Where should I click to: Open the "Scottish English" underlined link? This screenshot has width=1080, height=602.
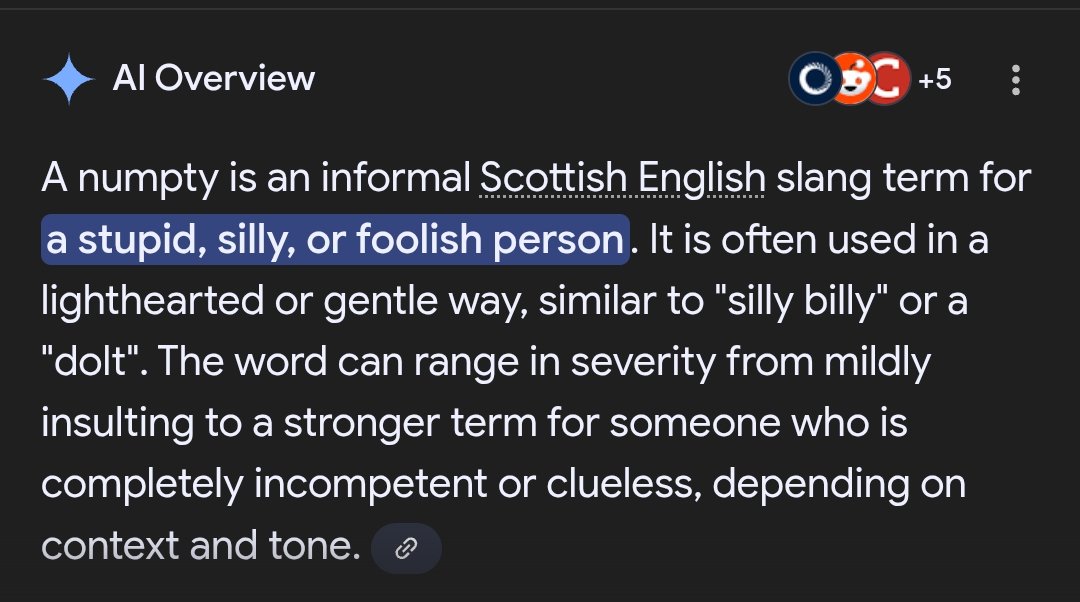[x=622, y=179]
